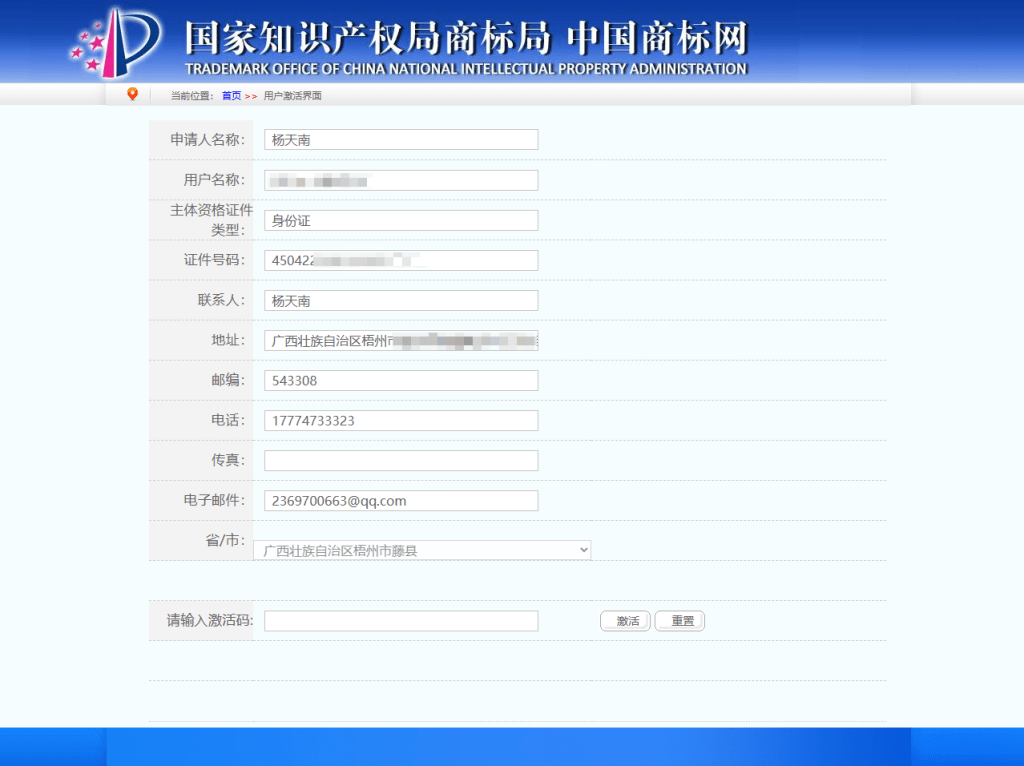
Task: Click the orange location pin icon
Action: (133, 94)
